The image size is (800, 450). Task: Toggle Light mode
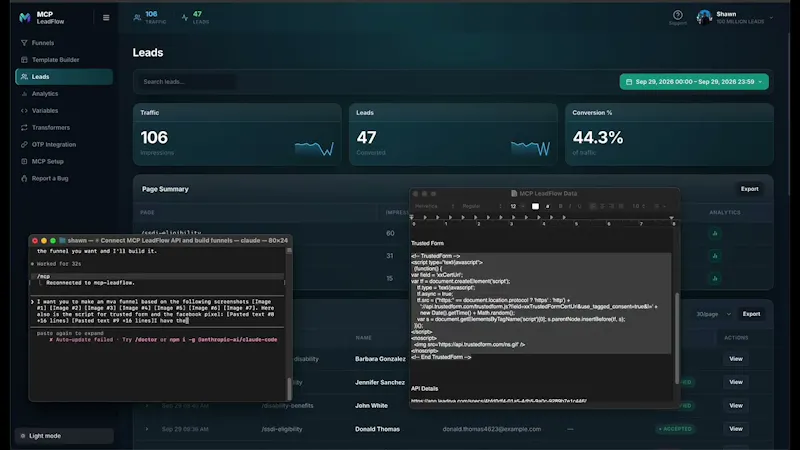coord(64,436)
